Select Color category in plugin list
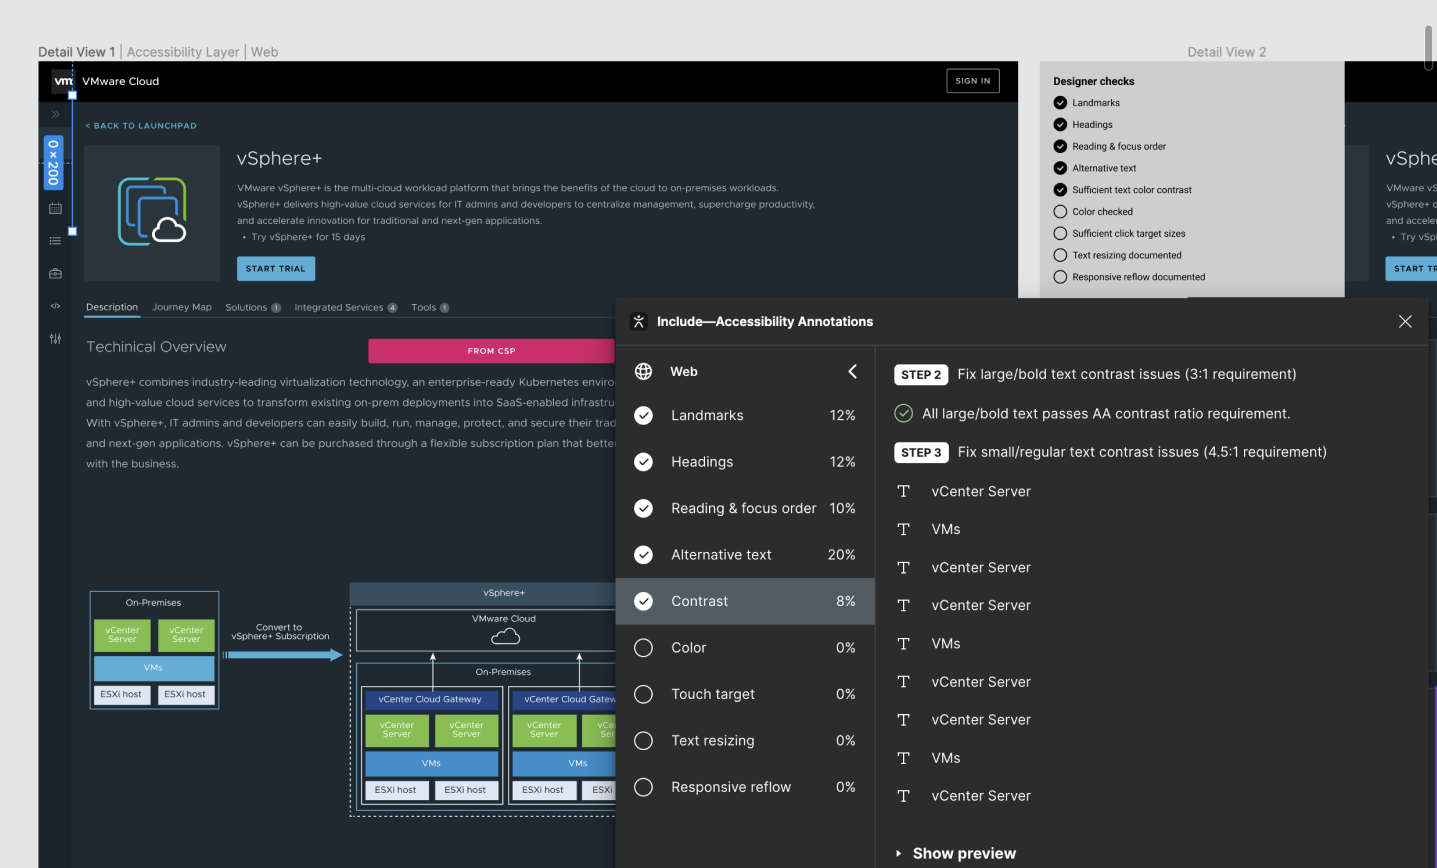1437x868 pixels. pyautogui.click(x=745, y=648)
